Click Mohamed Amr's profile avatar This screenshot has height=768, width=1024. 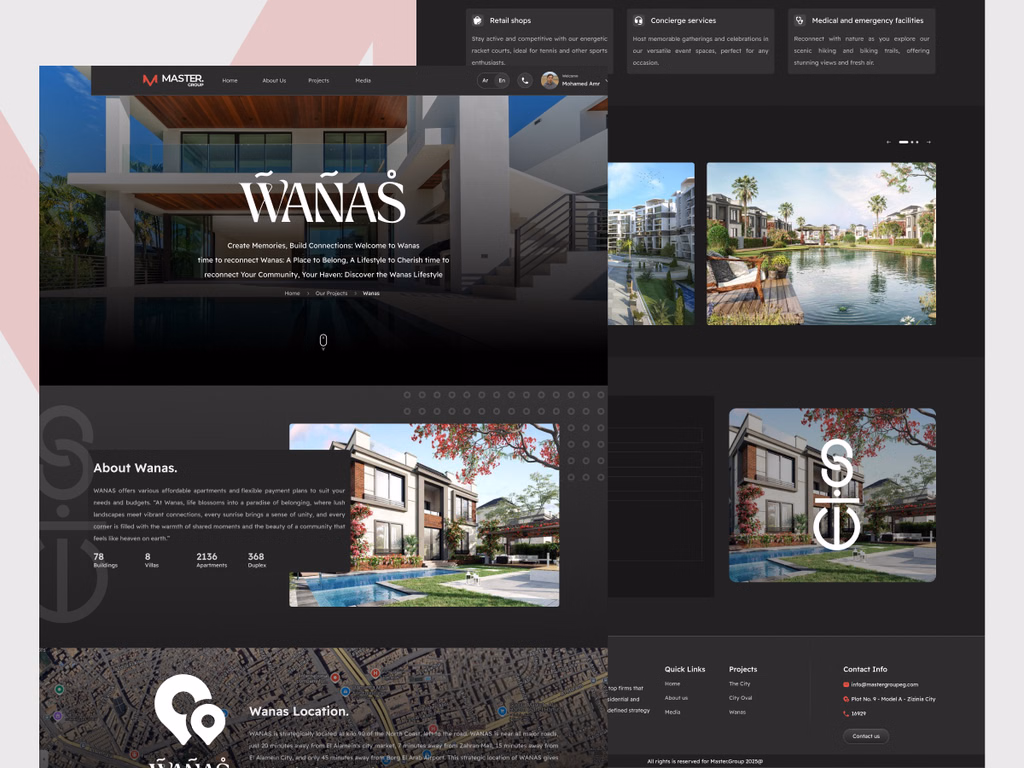(x=549, y=81)
